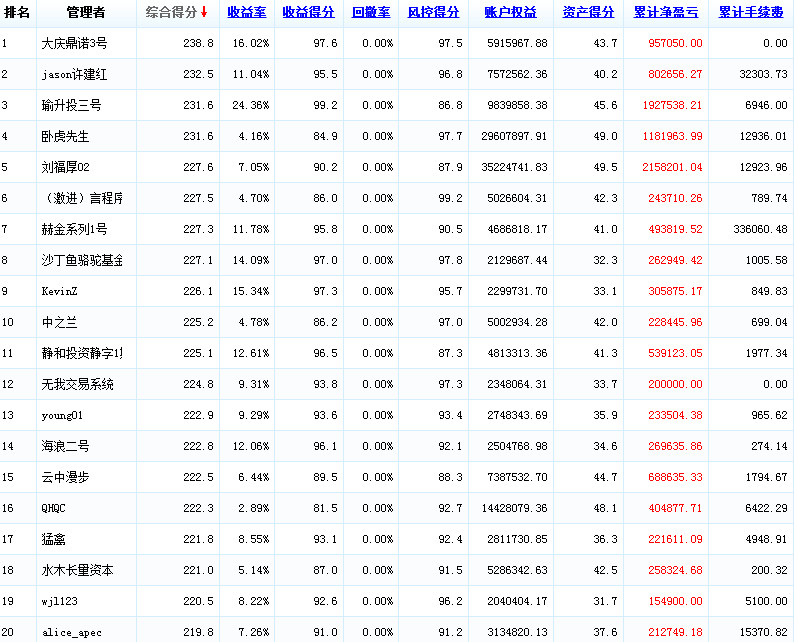
Task: Select manager 大庆鼎诺3号 in first row
Action: pyautogui.click(x=74, y=44)
